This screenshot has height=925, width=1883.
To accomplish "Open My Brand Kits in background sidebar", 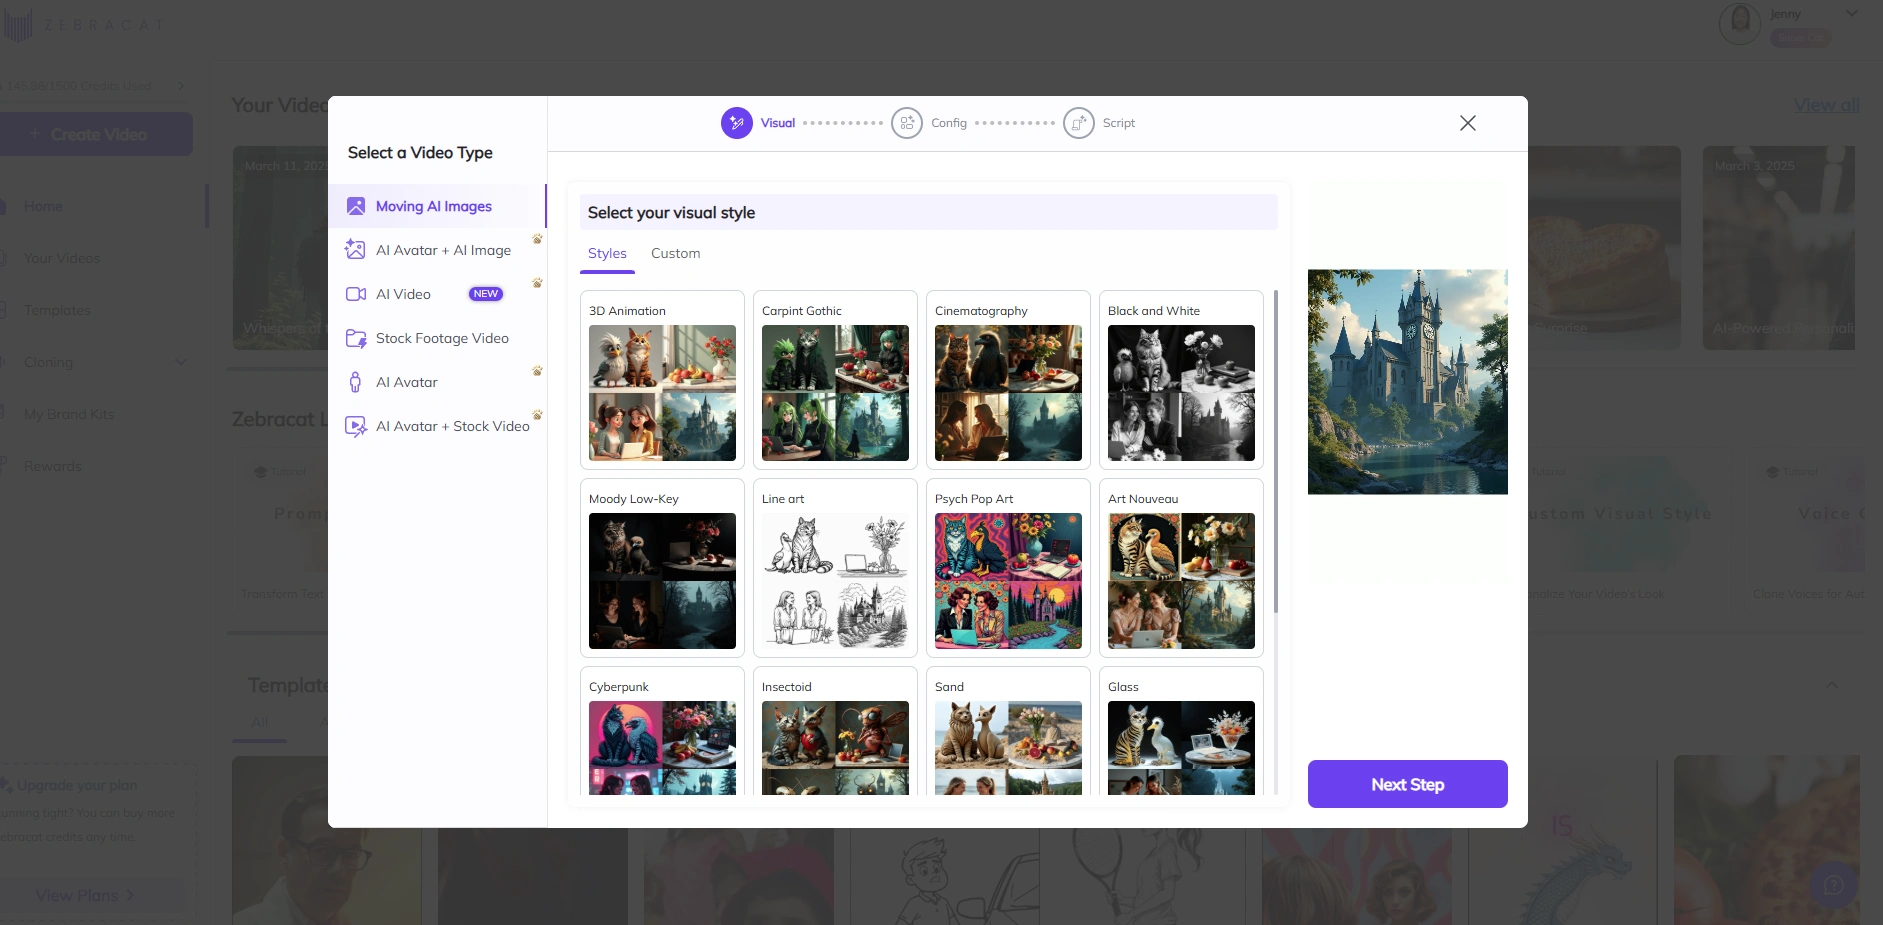I will (68, 414).
